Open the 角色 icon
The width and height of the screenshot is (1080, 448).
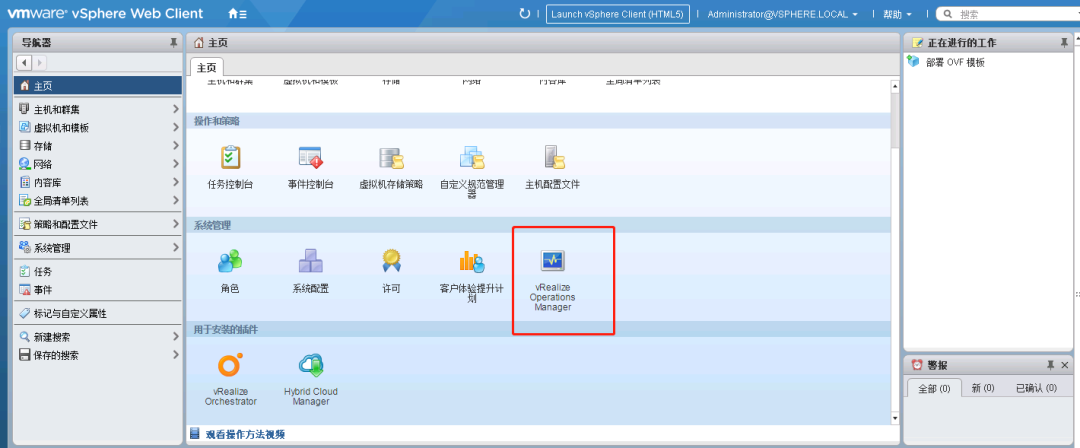click(230, 261)
